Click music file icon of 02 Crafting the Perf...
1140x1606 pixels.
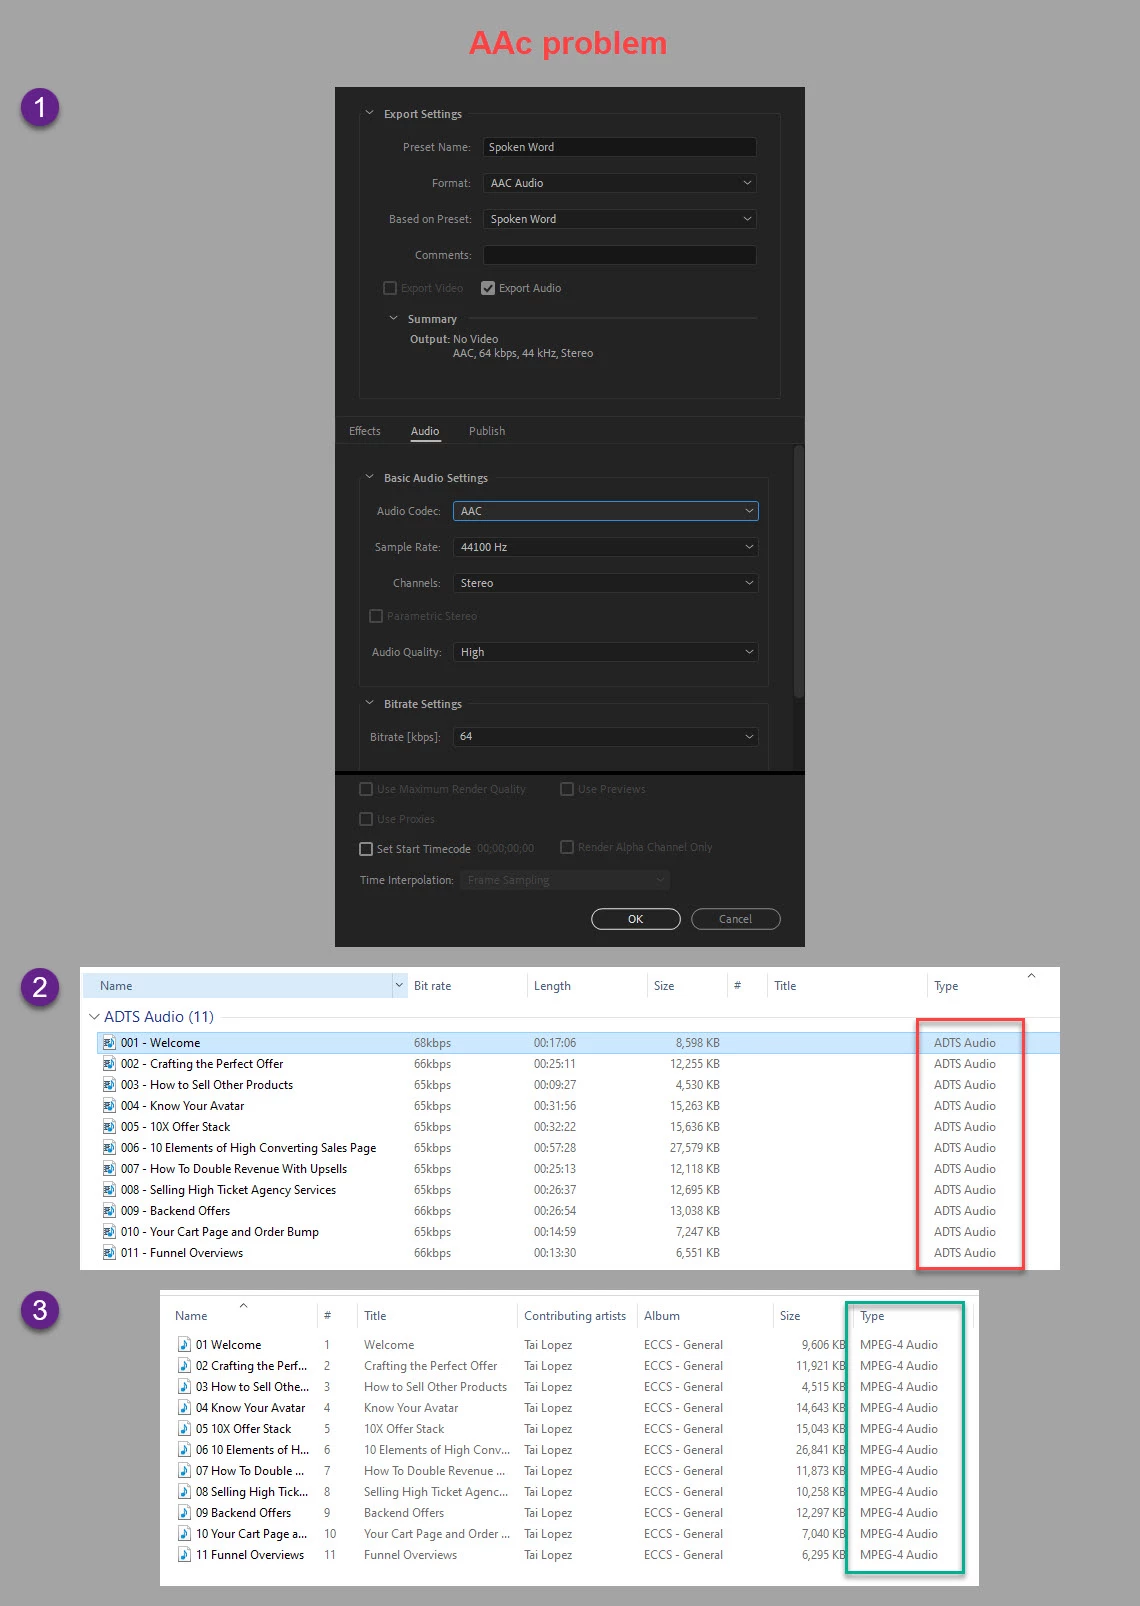184,1366
